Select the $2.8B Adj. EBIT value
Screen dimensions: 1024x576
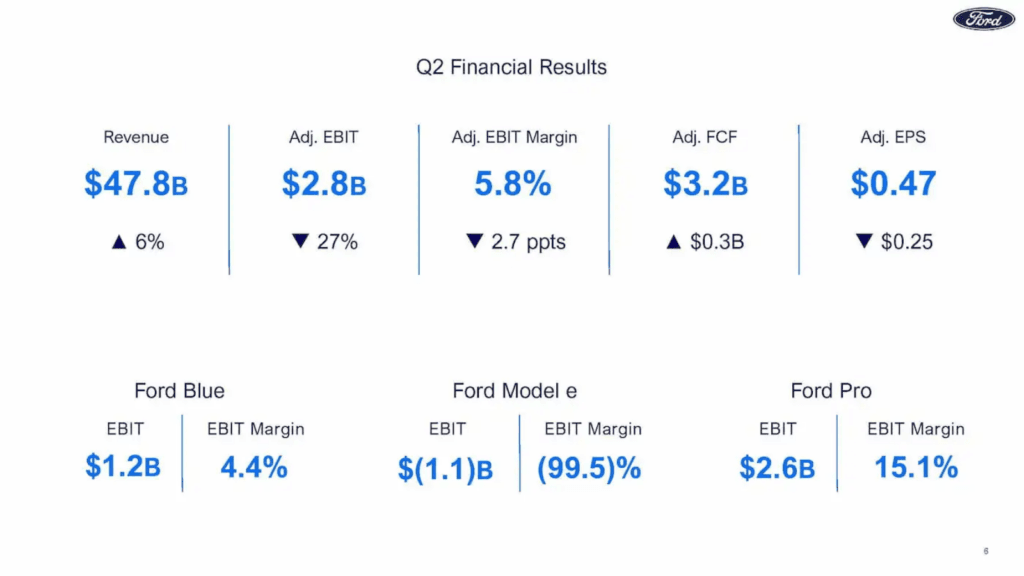(323, 184)
